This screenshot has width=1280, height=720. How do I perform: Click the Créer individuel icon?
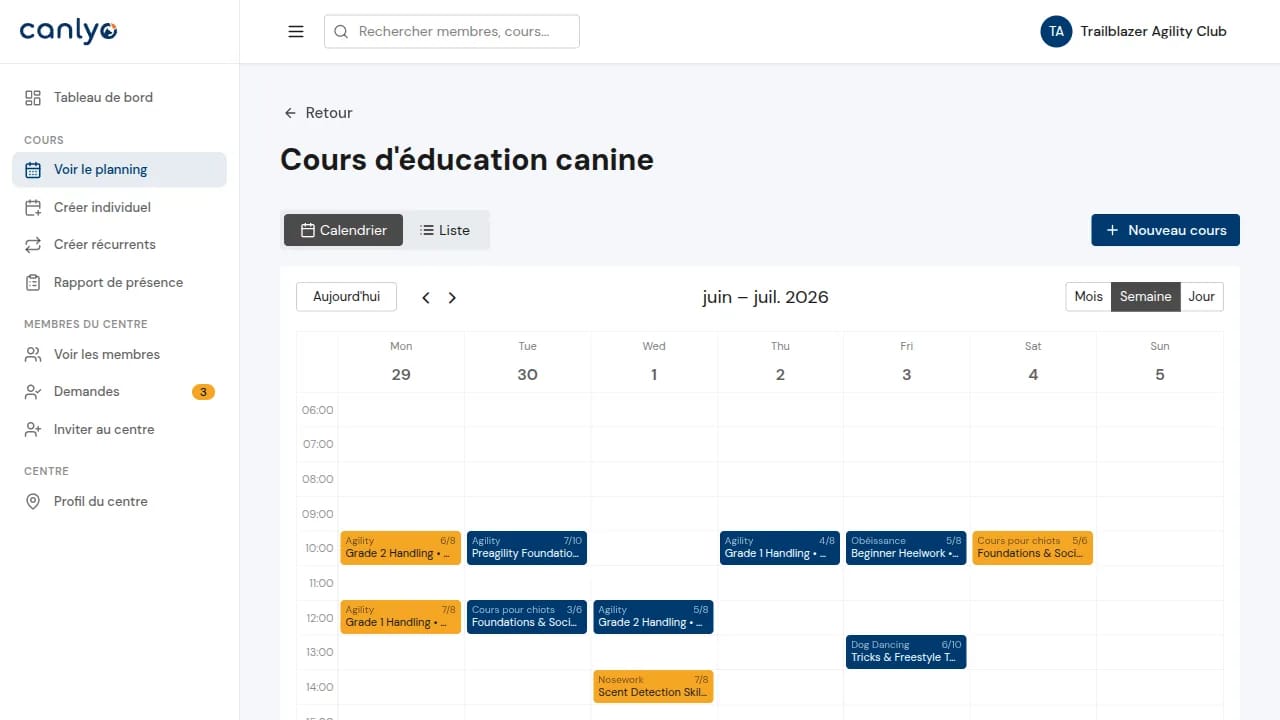click(33, 207)
